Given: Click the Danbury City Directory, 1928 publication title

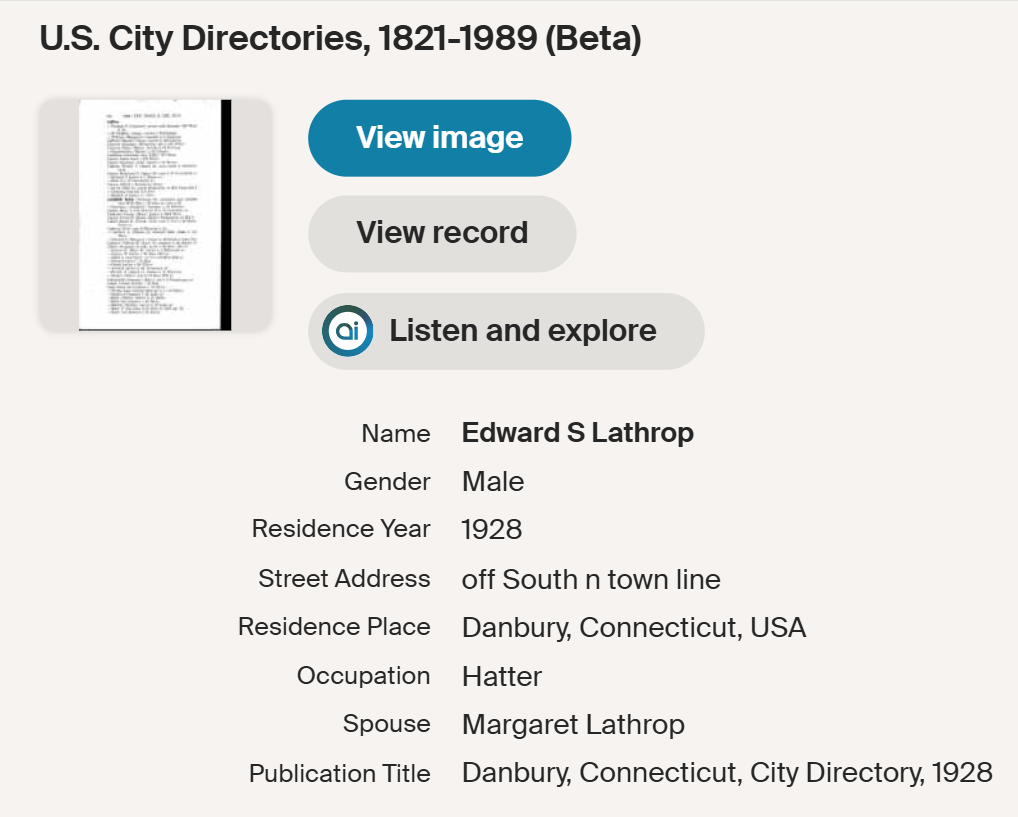Looking at the screenshot, I should click(x=727, y=773).
